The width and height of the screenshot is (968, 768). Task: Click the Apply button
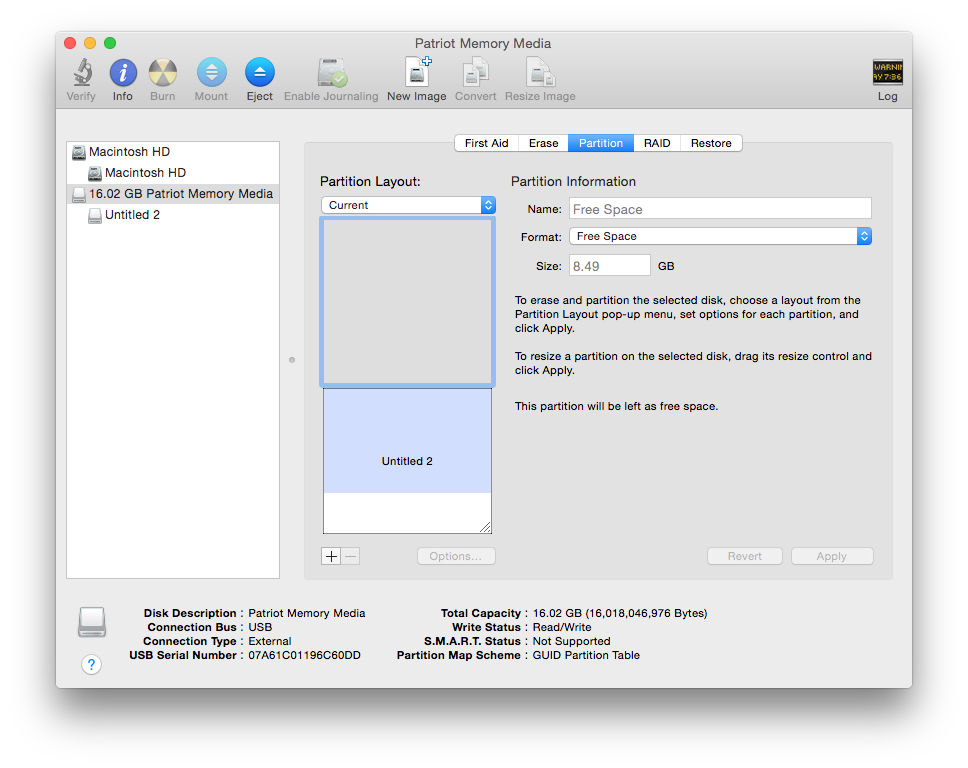click(x=832, y=556)
